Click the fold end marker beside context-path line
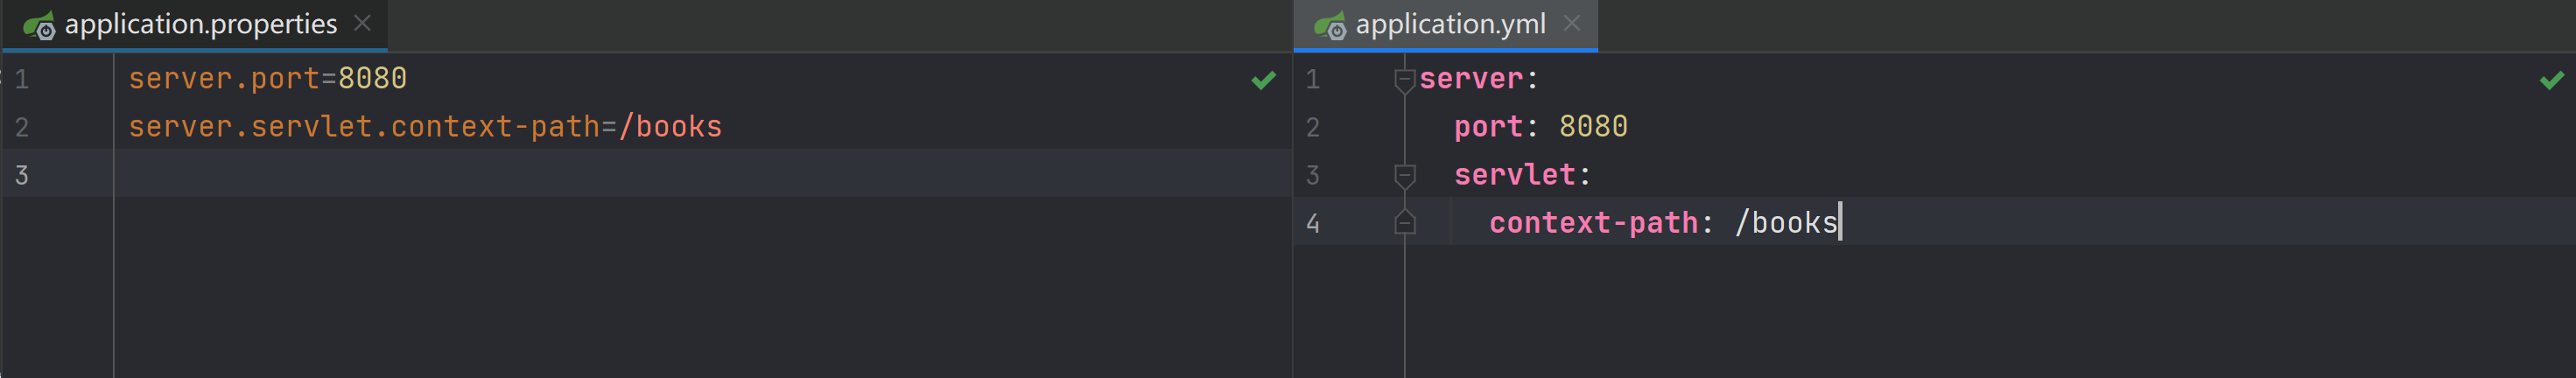 [x=1404, y=223]
